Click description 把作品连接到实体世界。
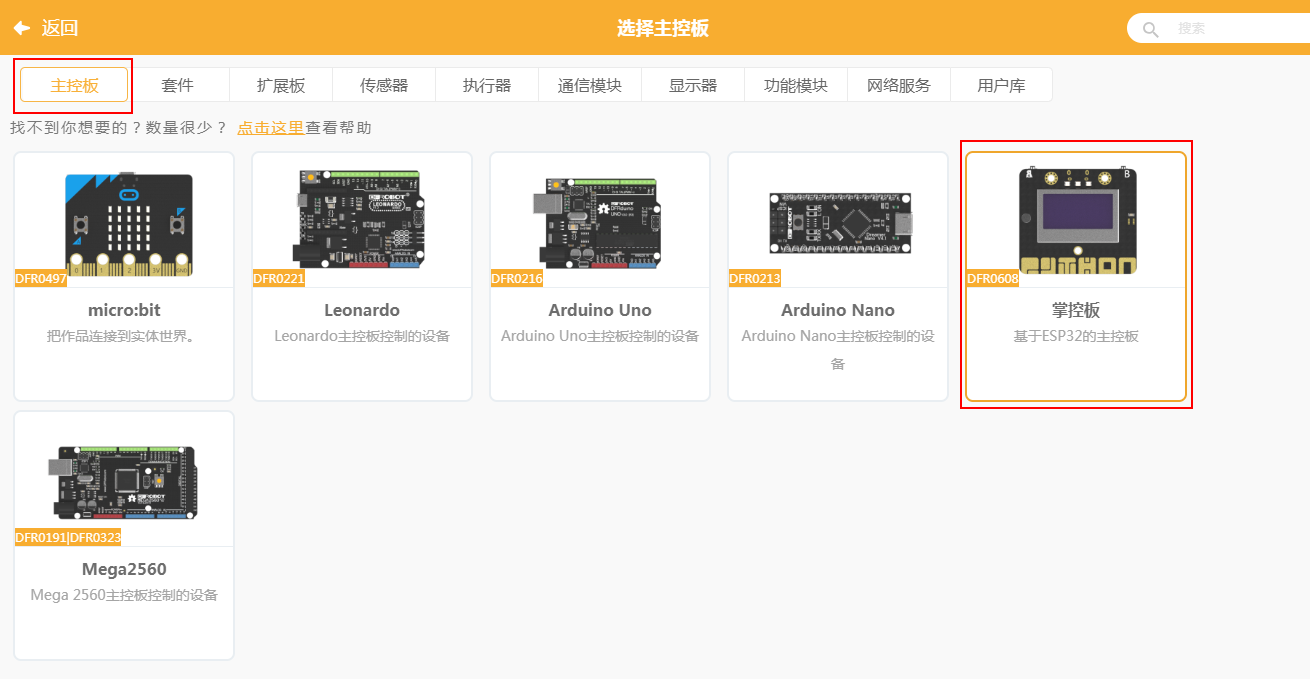 point(124,336)
